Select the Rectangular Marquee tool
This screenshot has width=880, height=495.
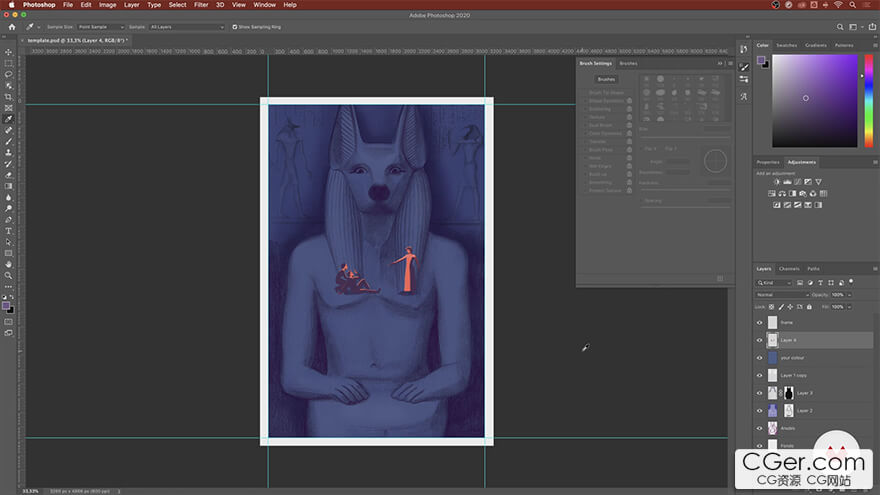[x=8, y=63]
